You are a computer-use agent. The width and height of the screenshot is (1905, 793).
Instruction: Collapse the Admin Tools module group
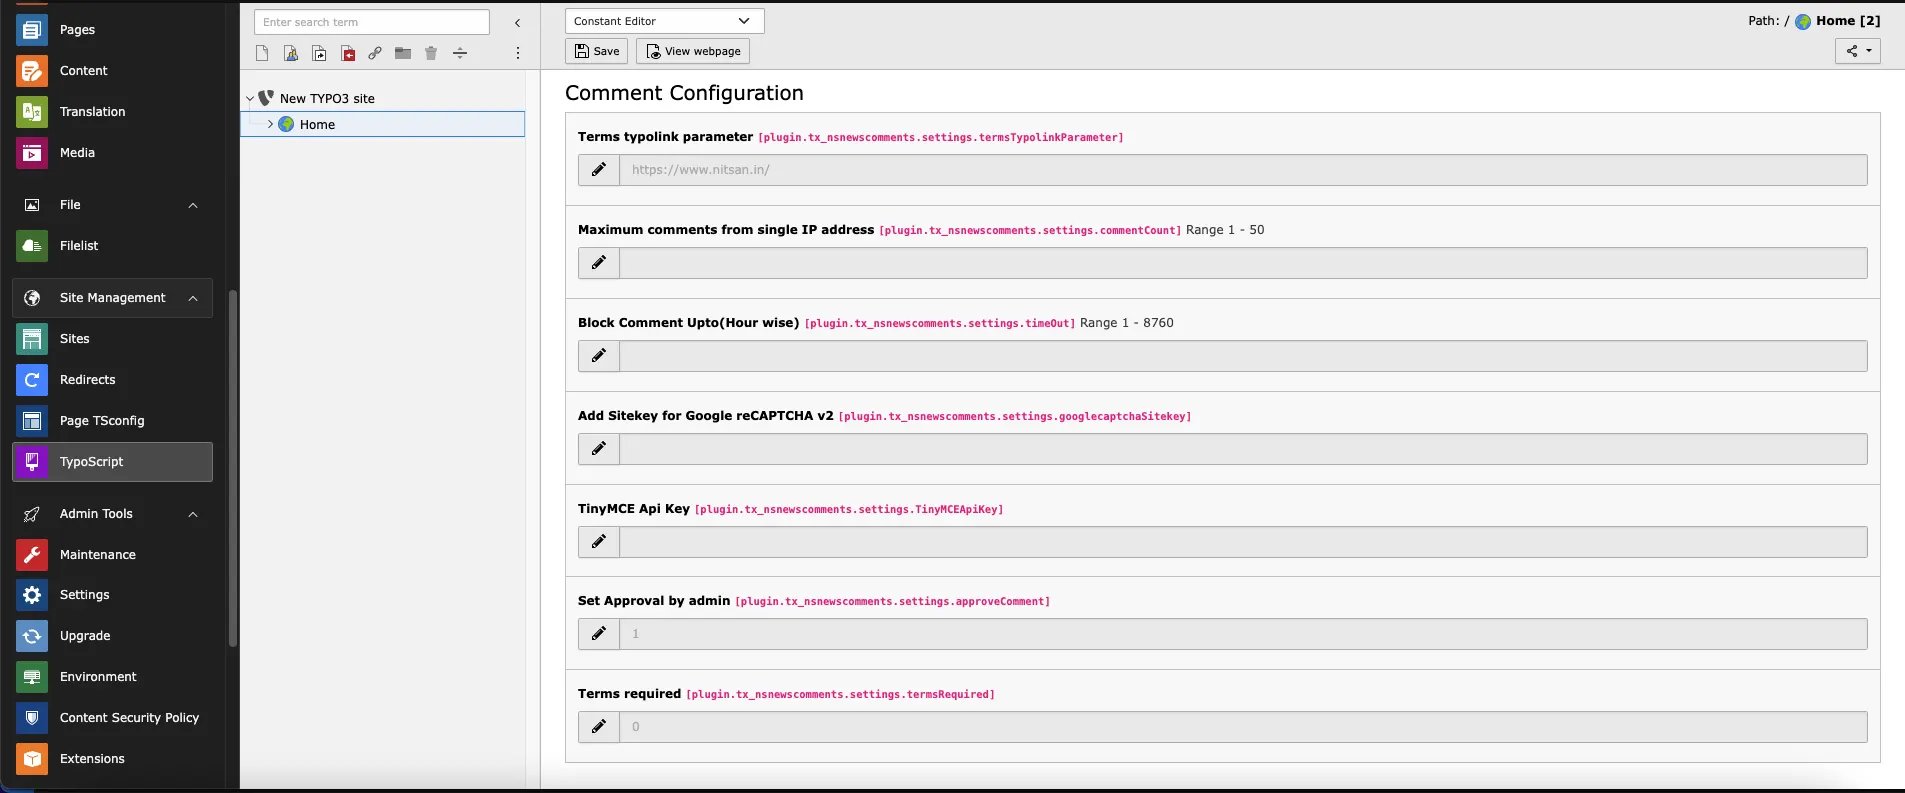click(193, 514)
